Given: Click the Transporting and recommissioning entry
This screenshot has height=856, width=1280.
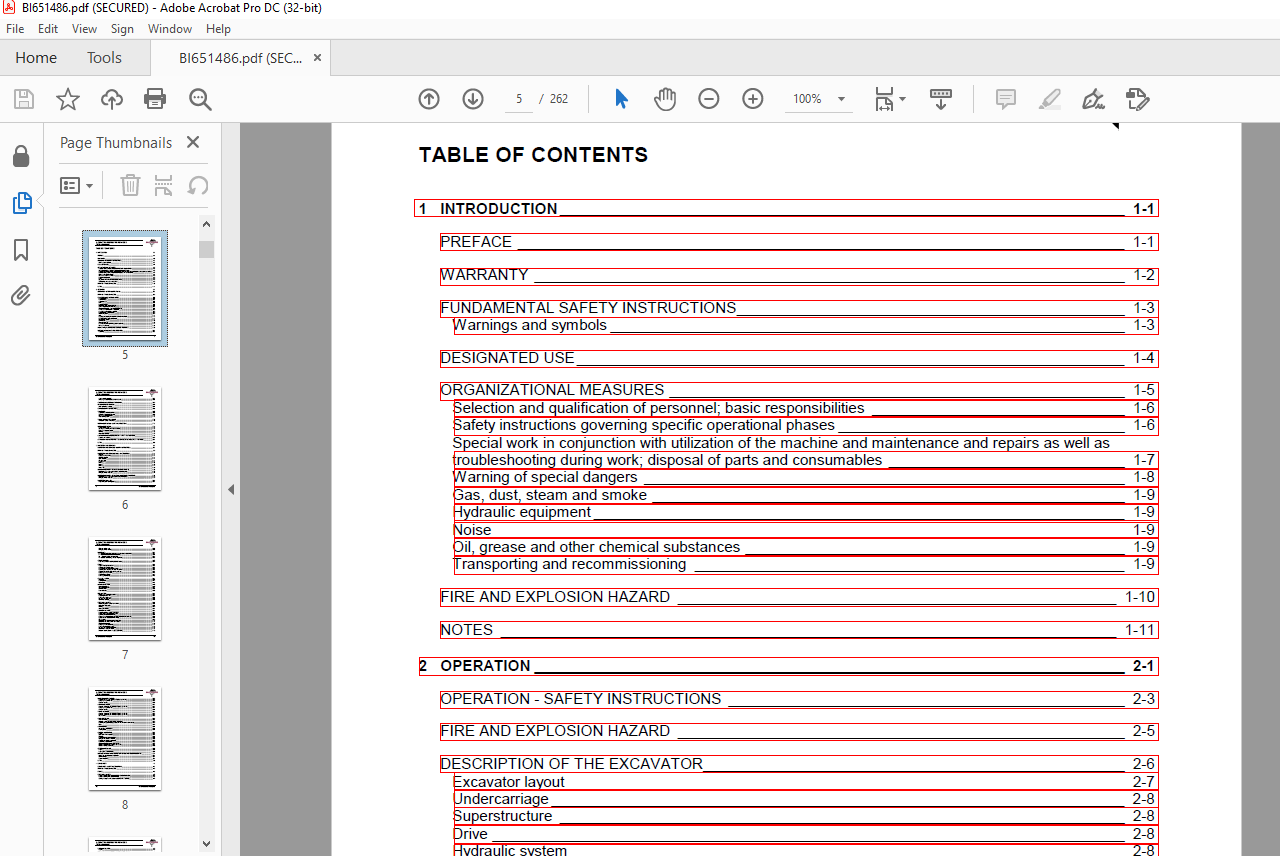Looking at the screenshot, I should pyautogui.click(x=806, y=564).
